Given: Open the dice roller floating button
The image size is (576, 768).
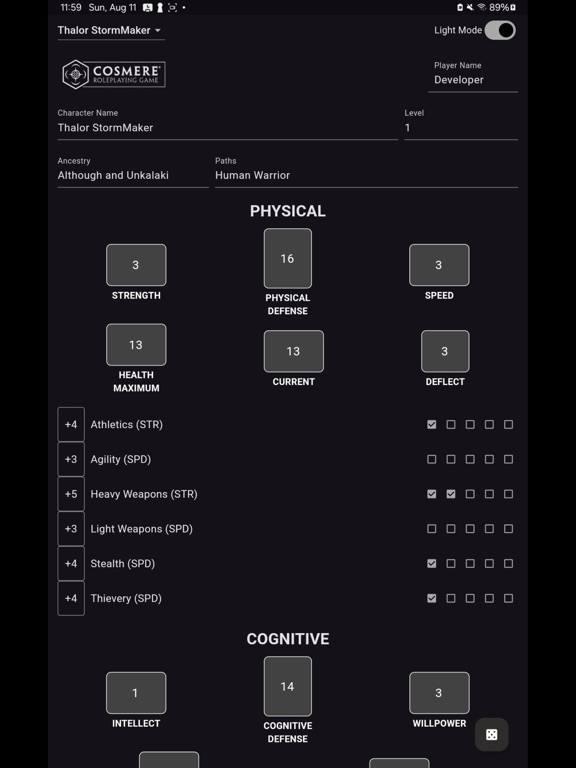Looking at the screenshot, I should click(x=491, y=734).
